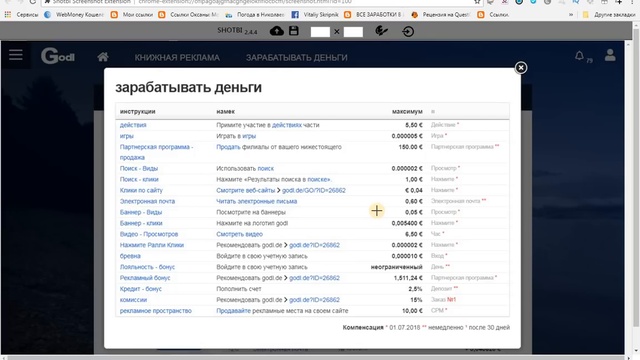
Task: Open the Поиск - Виды link
Action: [x=139, y=168]
